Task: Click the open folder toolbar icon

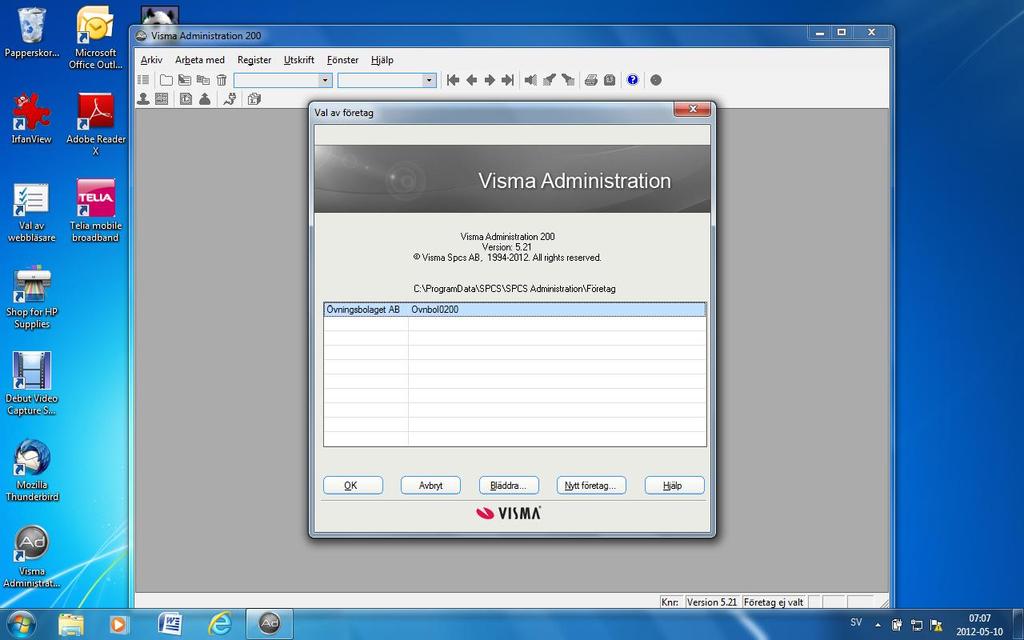Action: tap(167, 80)
